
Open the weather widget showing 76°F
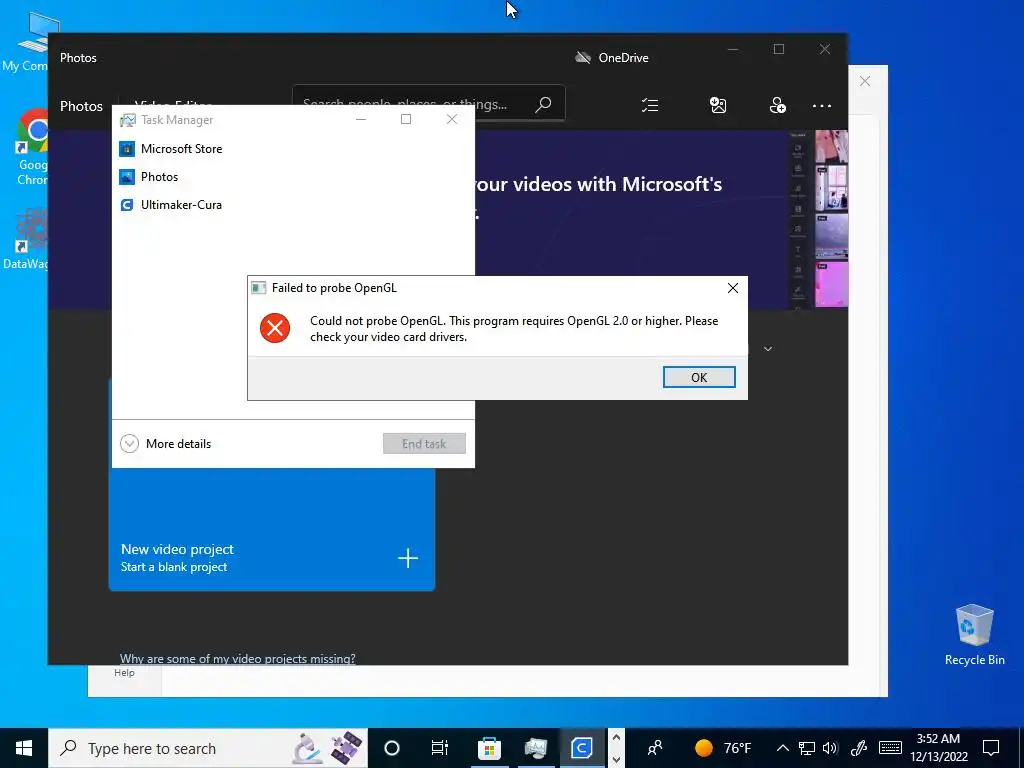tap(723, 748)
